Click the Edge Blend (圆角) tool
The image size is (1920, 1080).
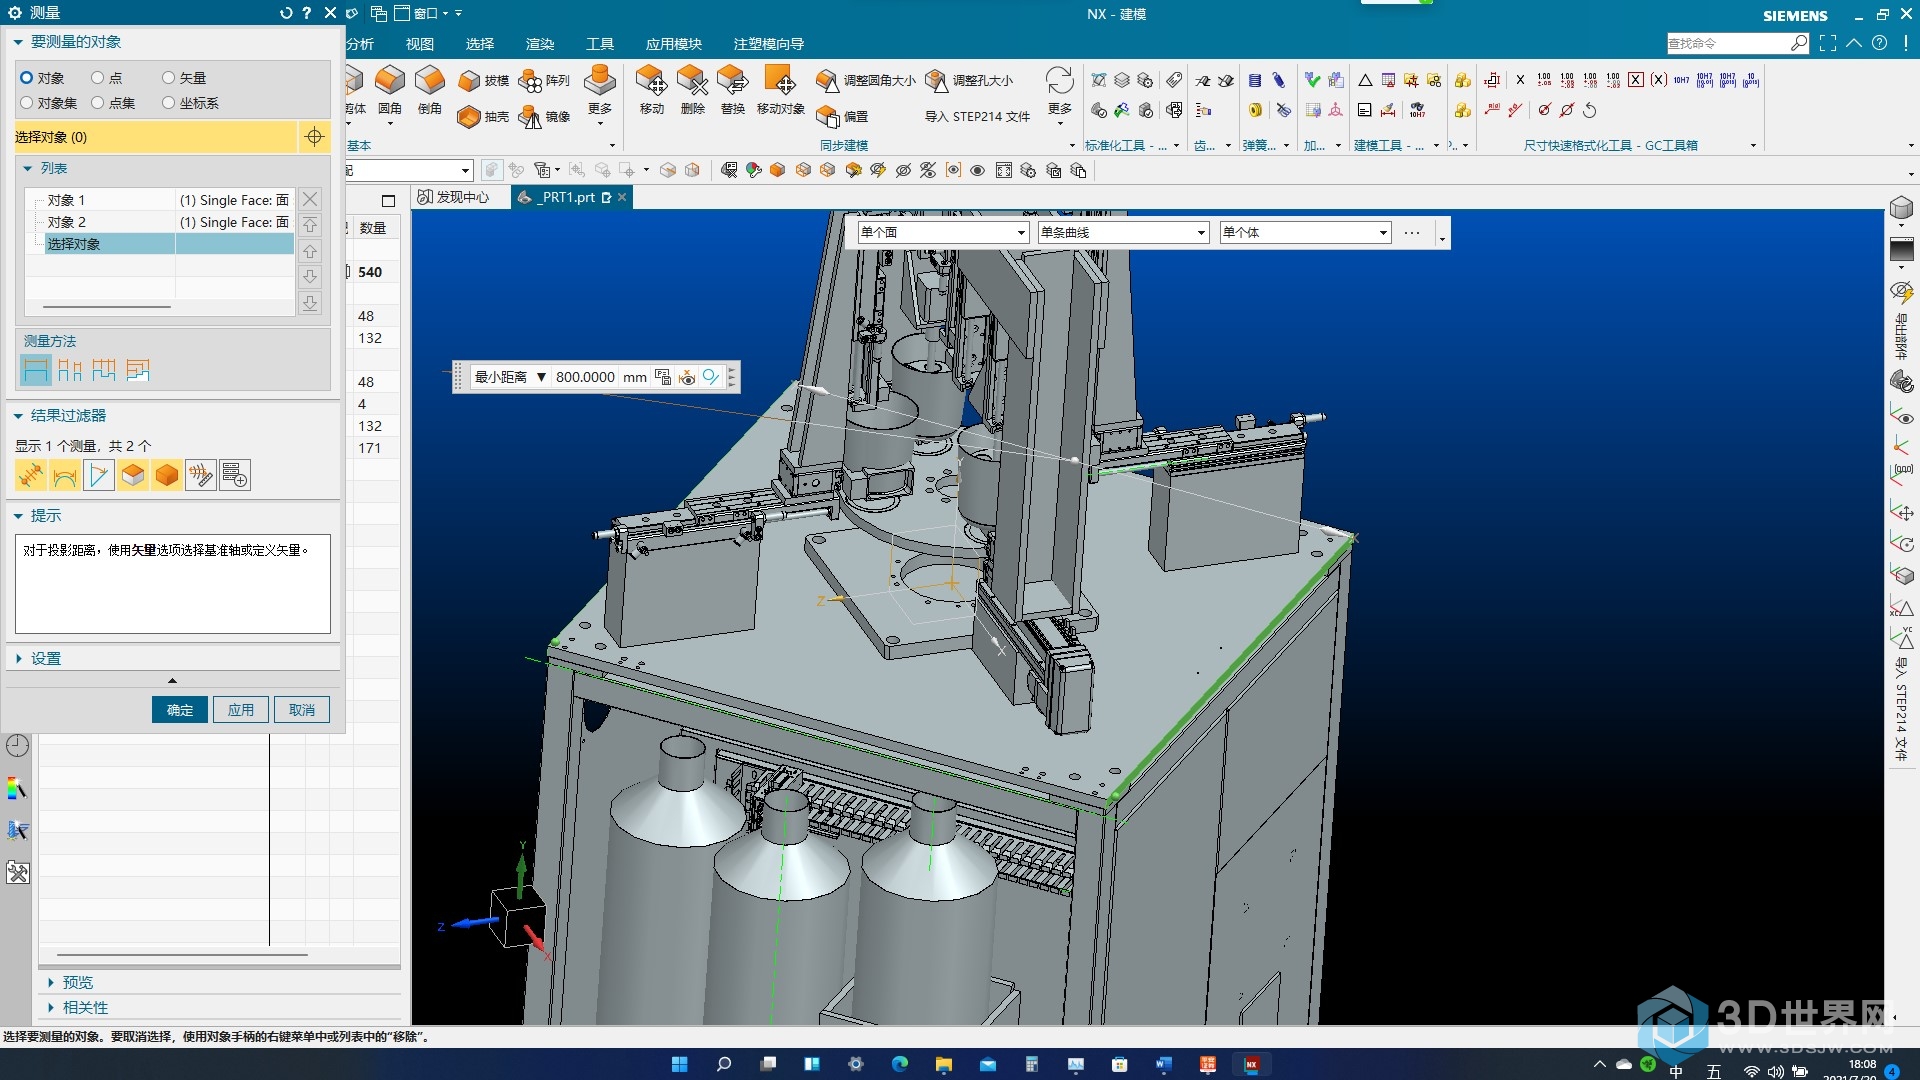pyautogui.click(x=390, y=90)
